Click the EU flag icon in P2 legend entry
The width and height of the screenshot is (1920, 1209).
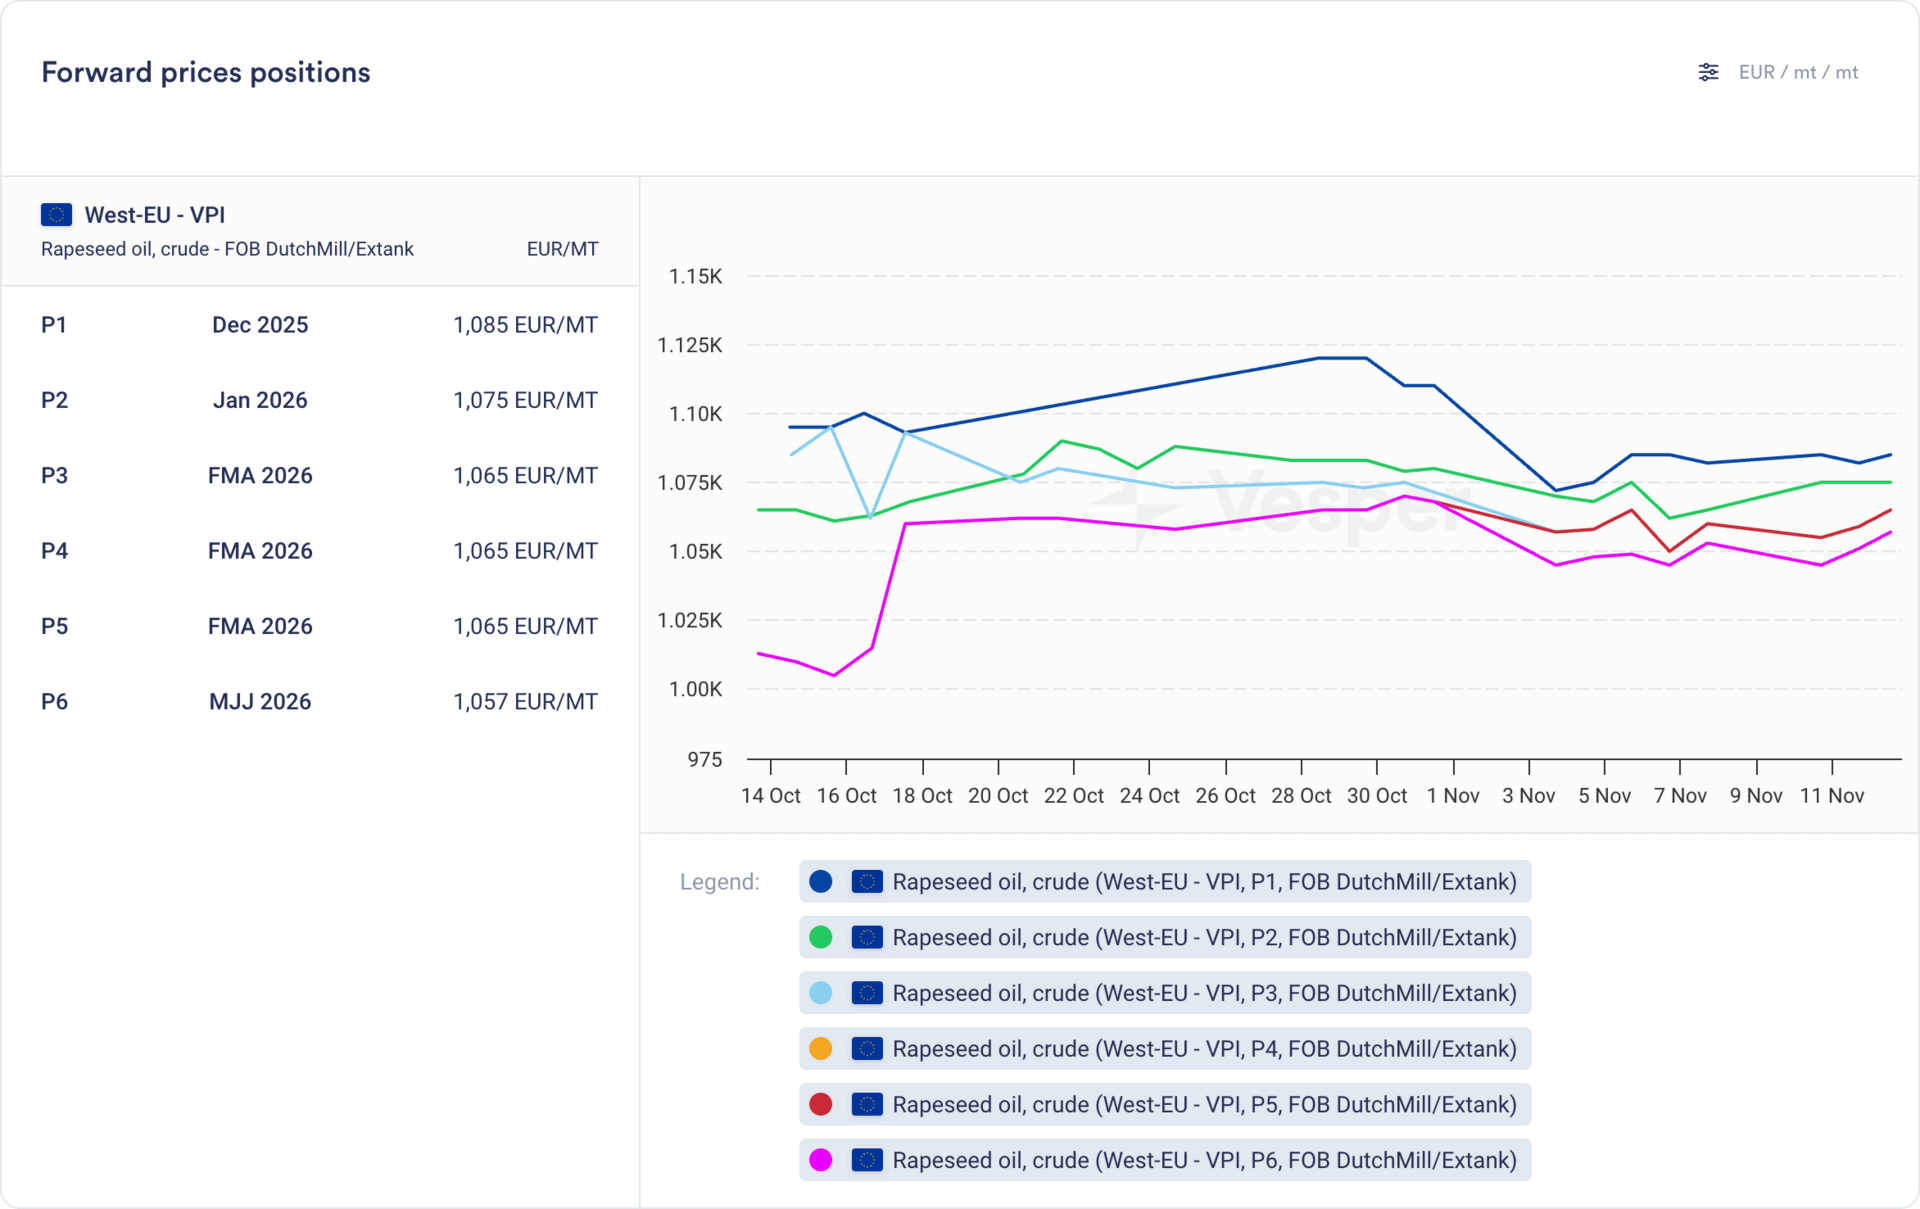866,938
